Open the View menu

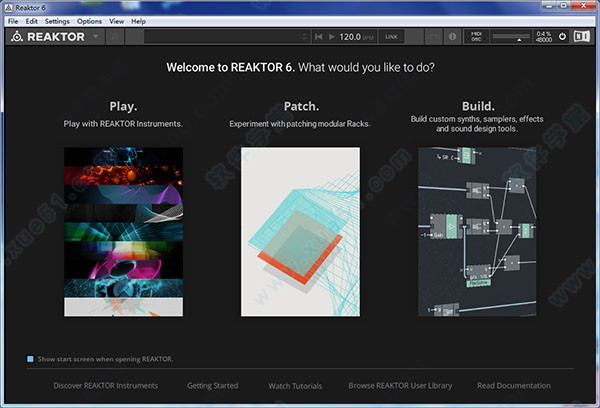pyautogui.click(x=116, y=21)
